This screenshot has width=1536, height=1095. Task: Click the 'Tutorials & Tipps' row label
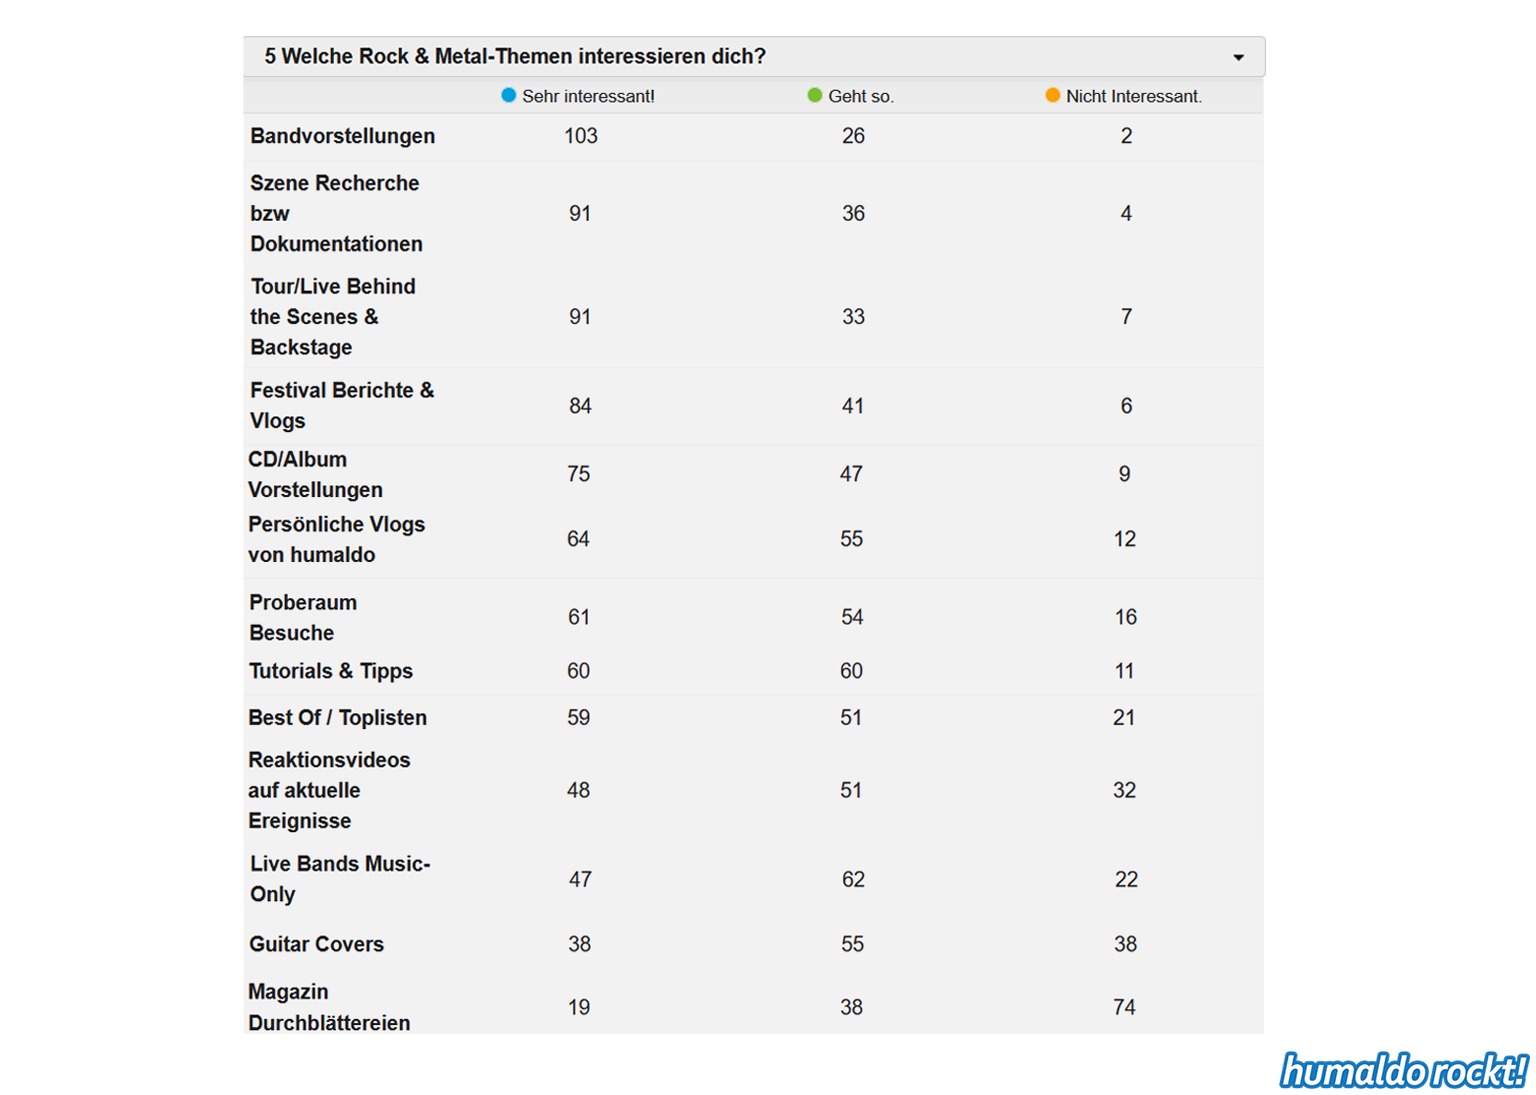330,671
